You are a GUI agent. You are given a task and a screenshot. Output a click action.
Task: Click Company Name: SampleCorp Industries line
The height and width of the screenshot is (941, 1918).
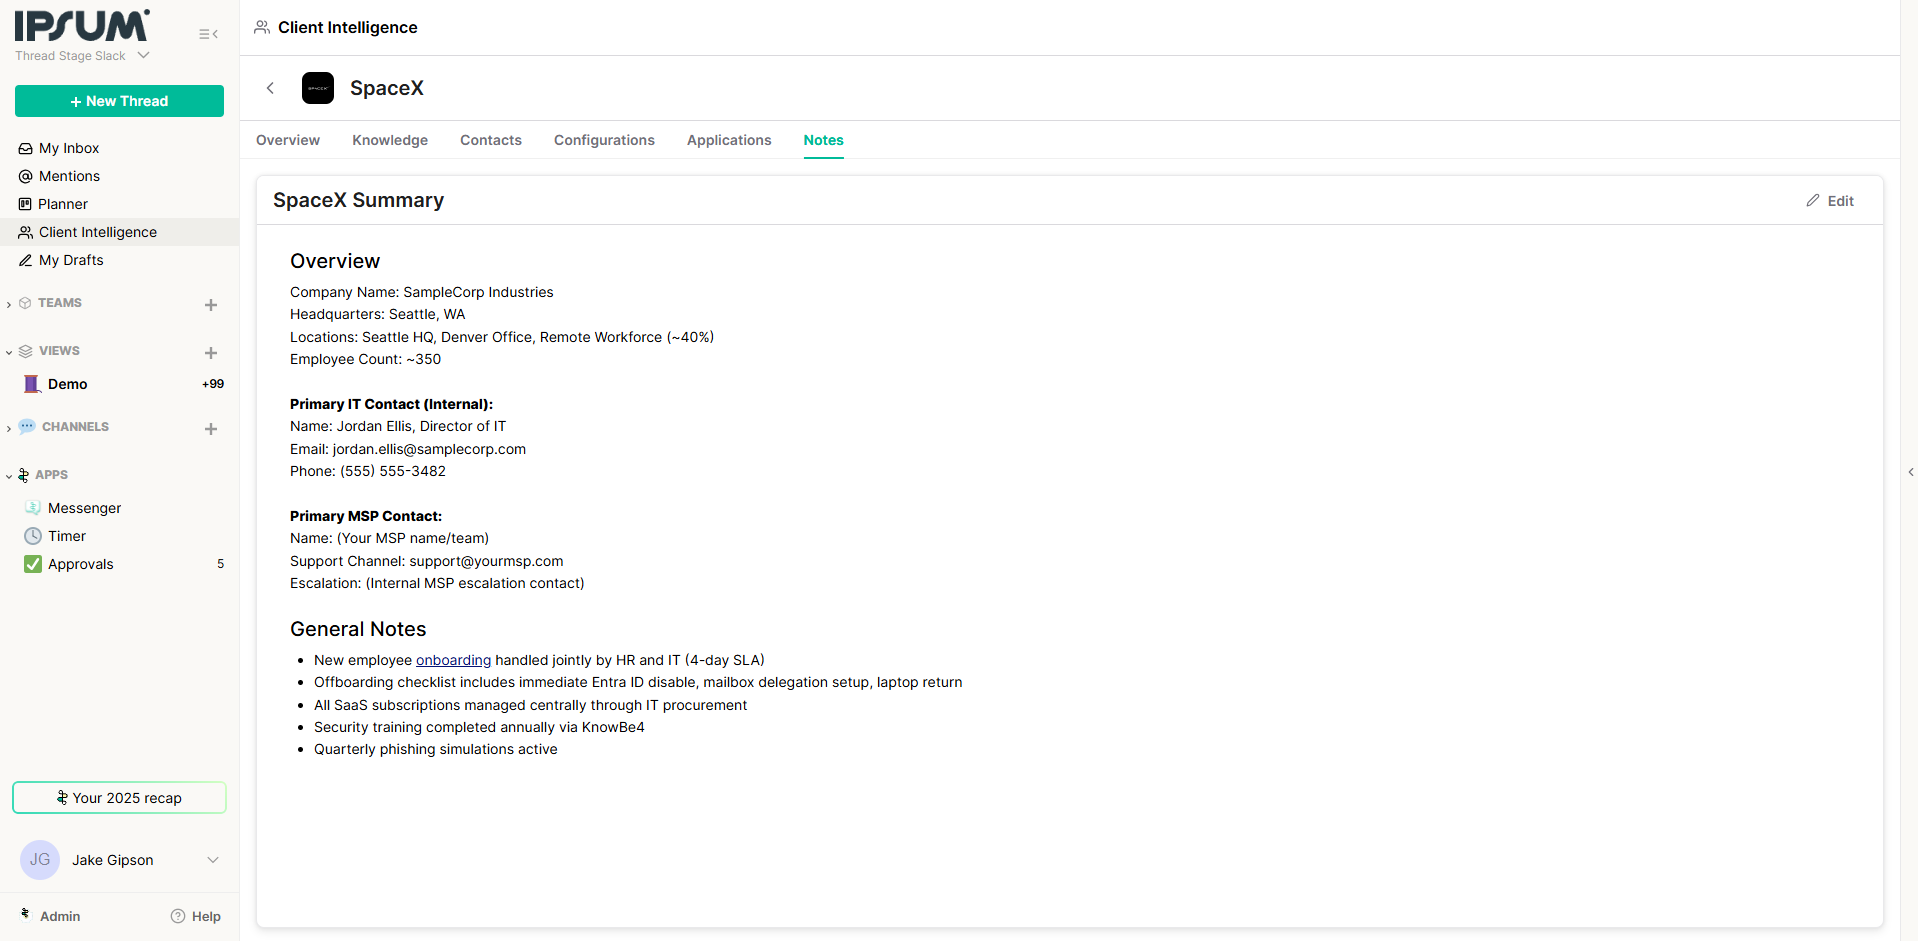coord(421,292)
